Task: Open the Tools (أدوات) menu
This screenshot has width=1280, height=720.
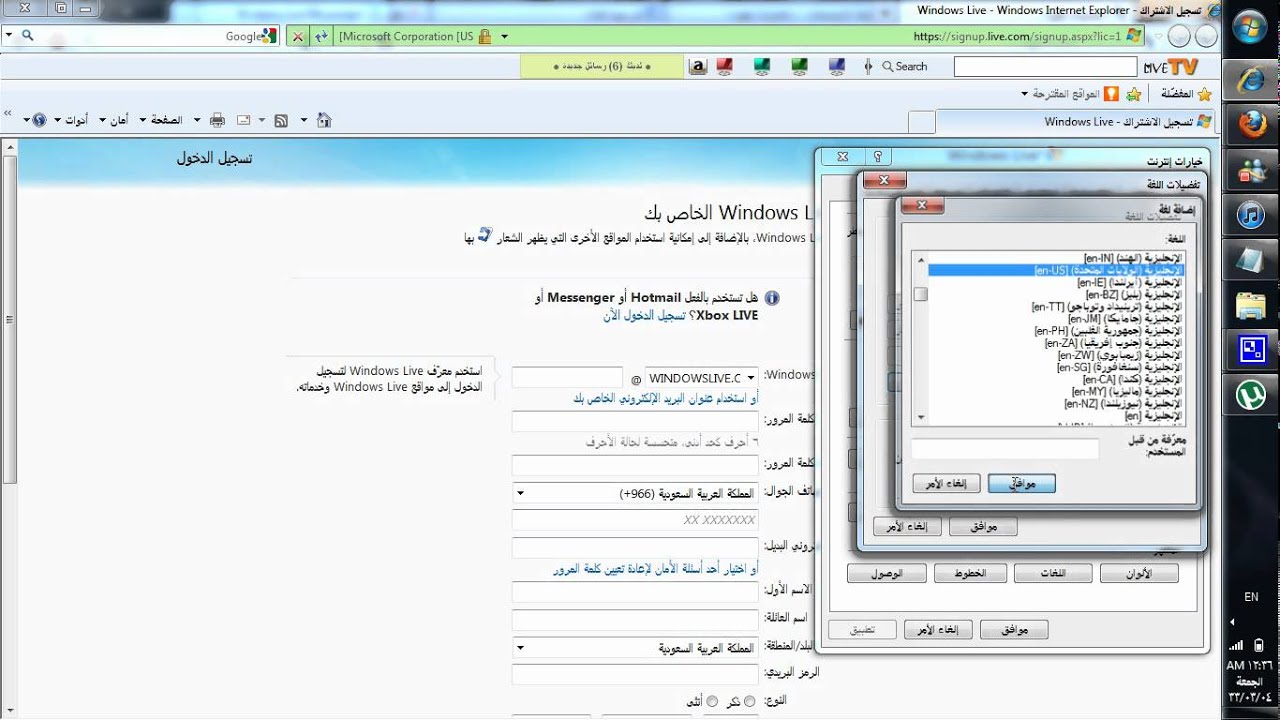Action: coord(70,120)
